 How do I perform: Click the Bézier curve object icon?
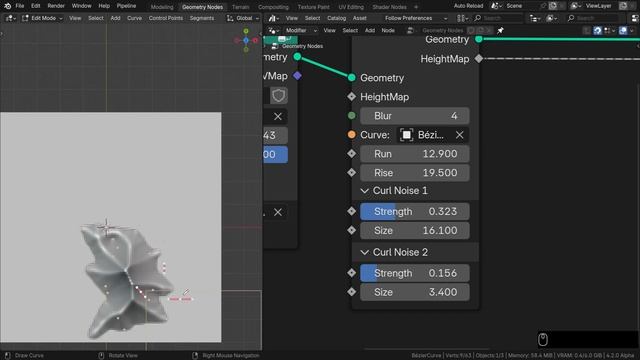coord(407,135)
